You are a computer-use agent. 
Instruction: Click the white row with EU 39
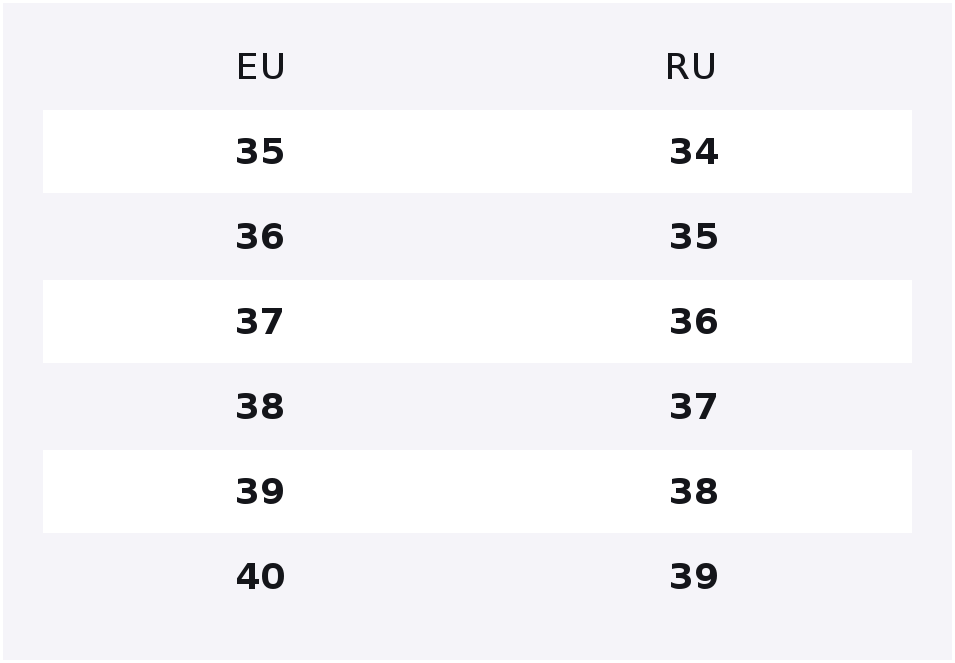[478, 491]
